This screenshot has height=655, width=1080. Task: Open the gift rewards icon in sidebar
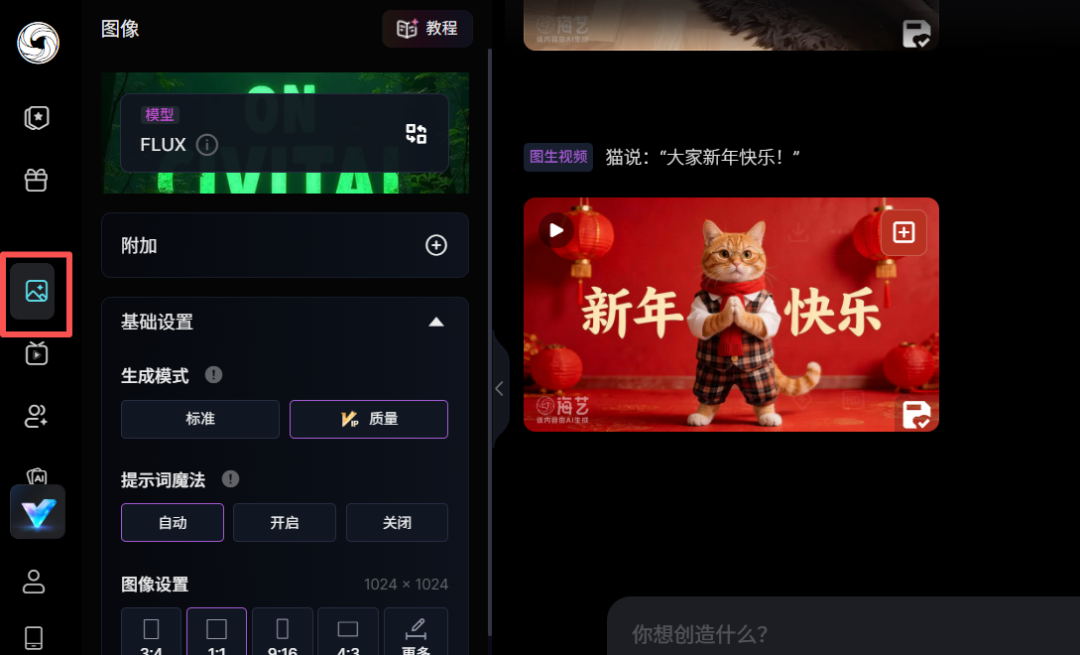pos(37,179)
